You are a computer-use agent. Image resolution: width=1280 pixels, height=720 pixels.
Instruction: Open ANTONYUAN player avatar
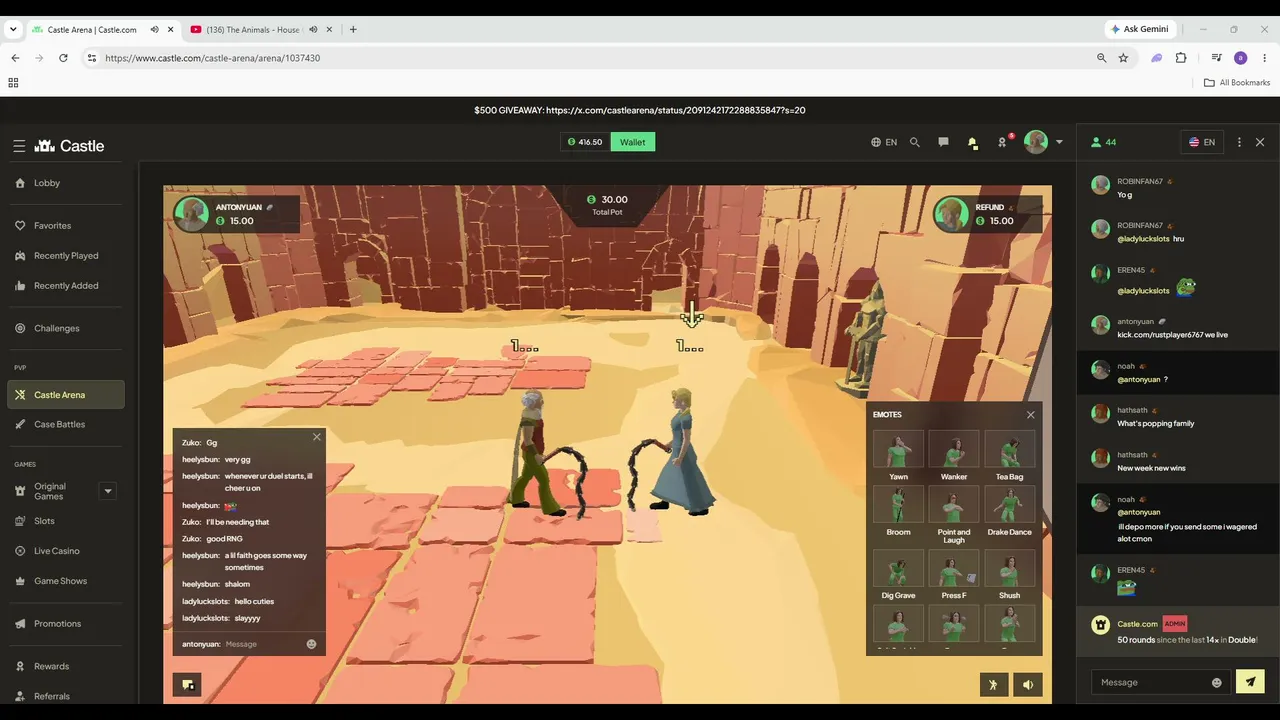coord(191,214)
